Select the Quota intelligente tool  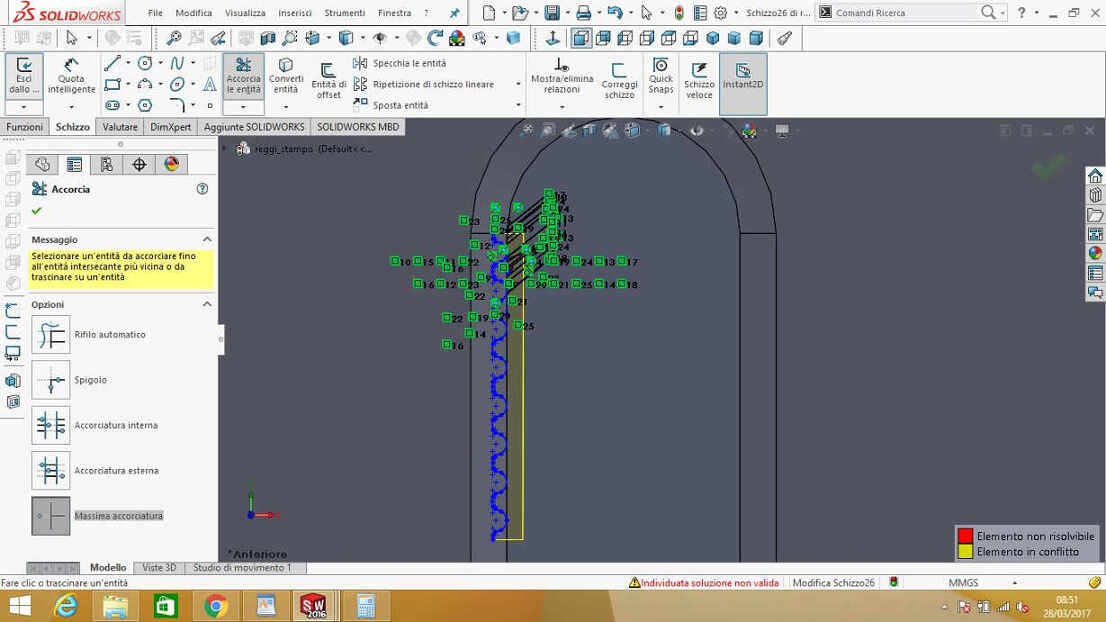coord(71,76)
